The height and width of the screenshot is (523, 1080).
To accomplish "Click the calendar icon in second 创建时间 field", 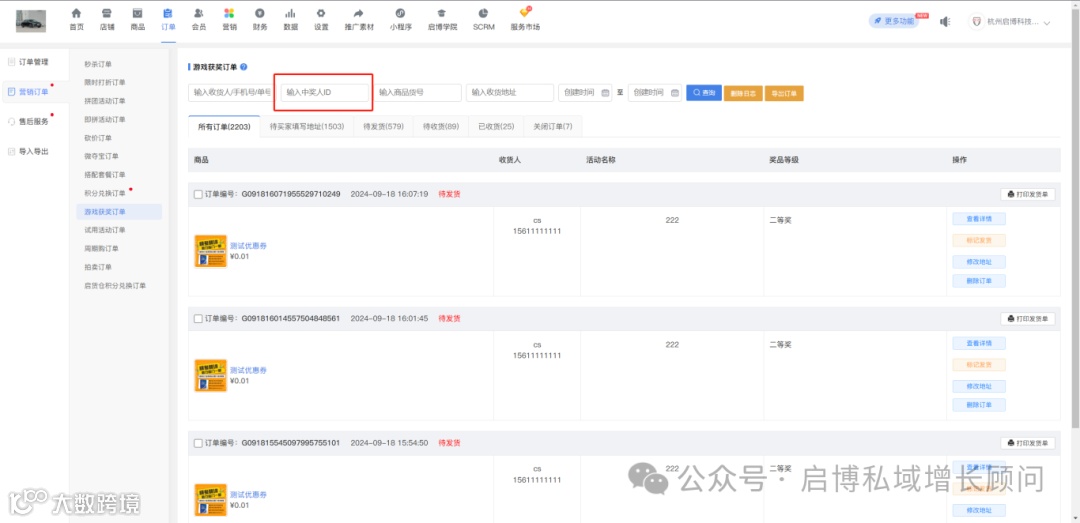I will [x=675, y=93].
